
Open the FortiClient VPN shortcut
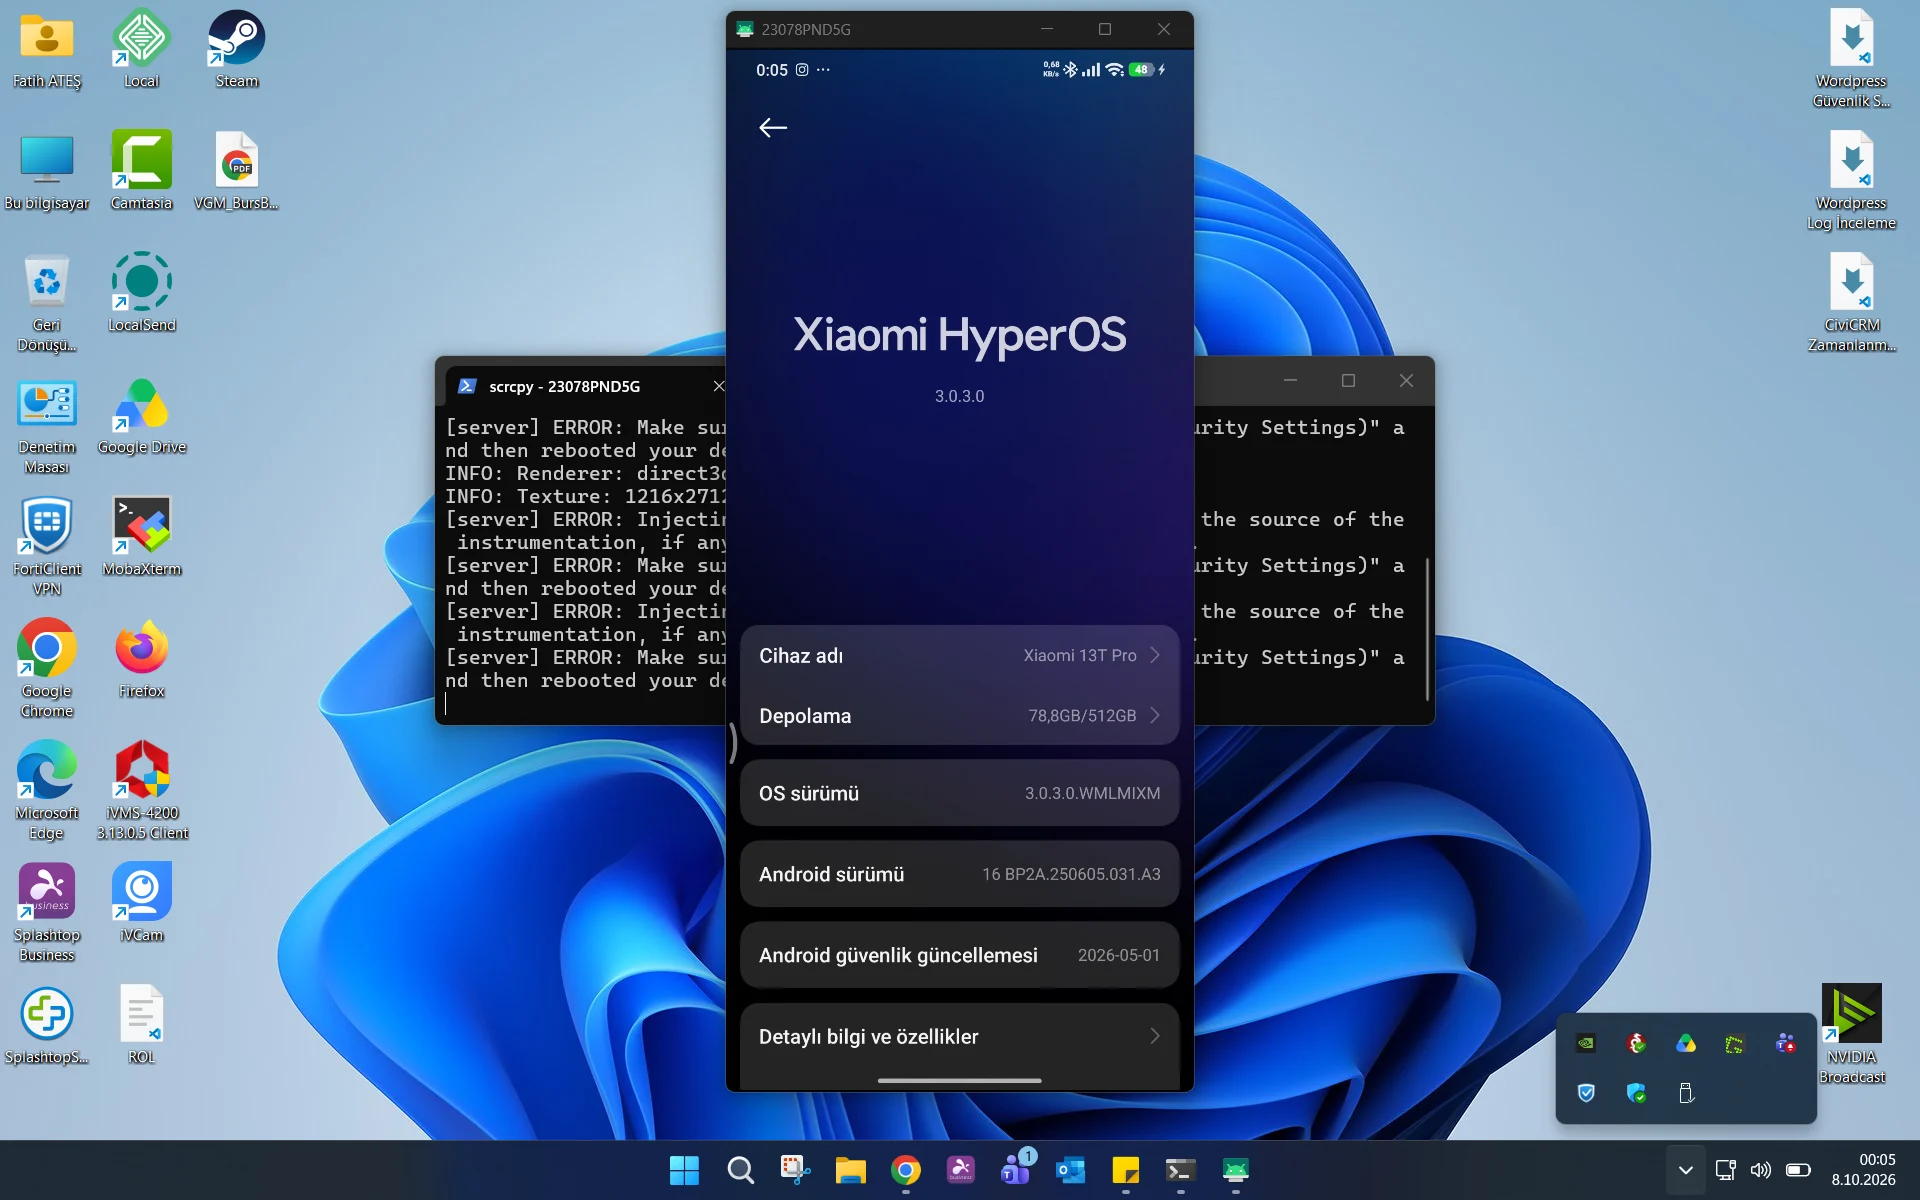coord(47,546)
